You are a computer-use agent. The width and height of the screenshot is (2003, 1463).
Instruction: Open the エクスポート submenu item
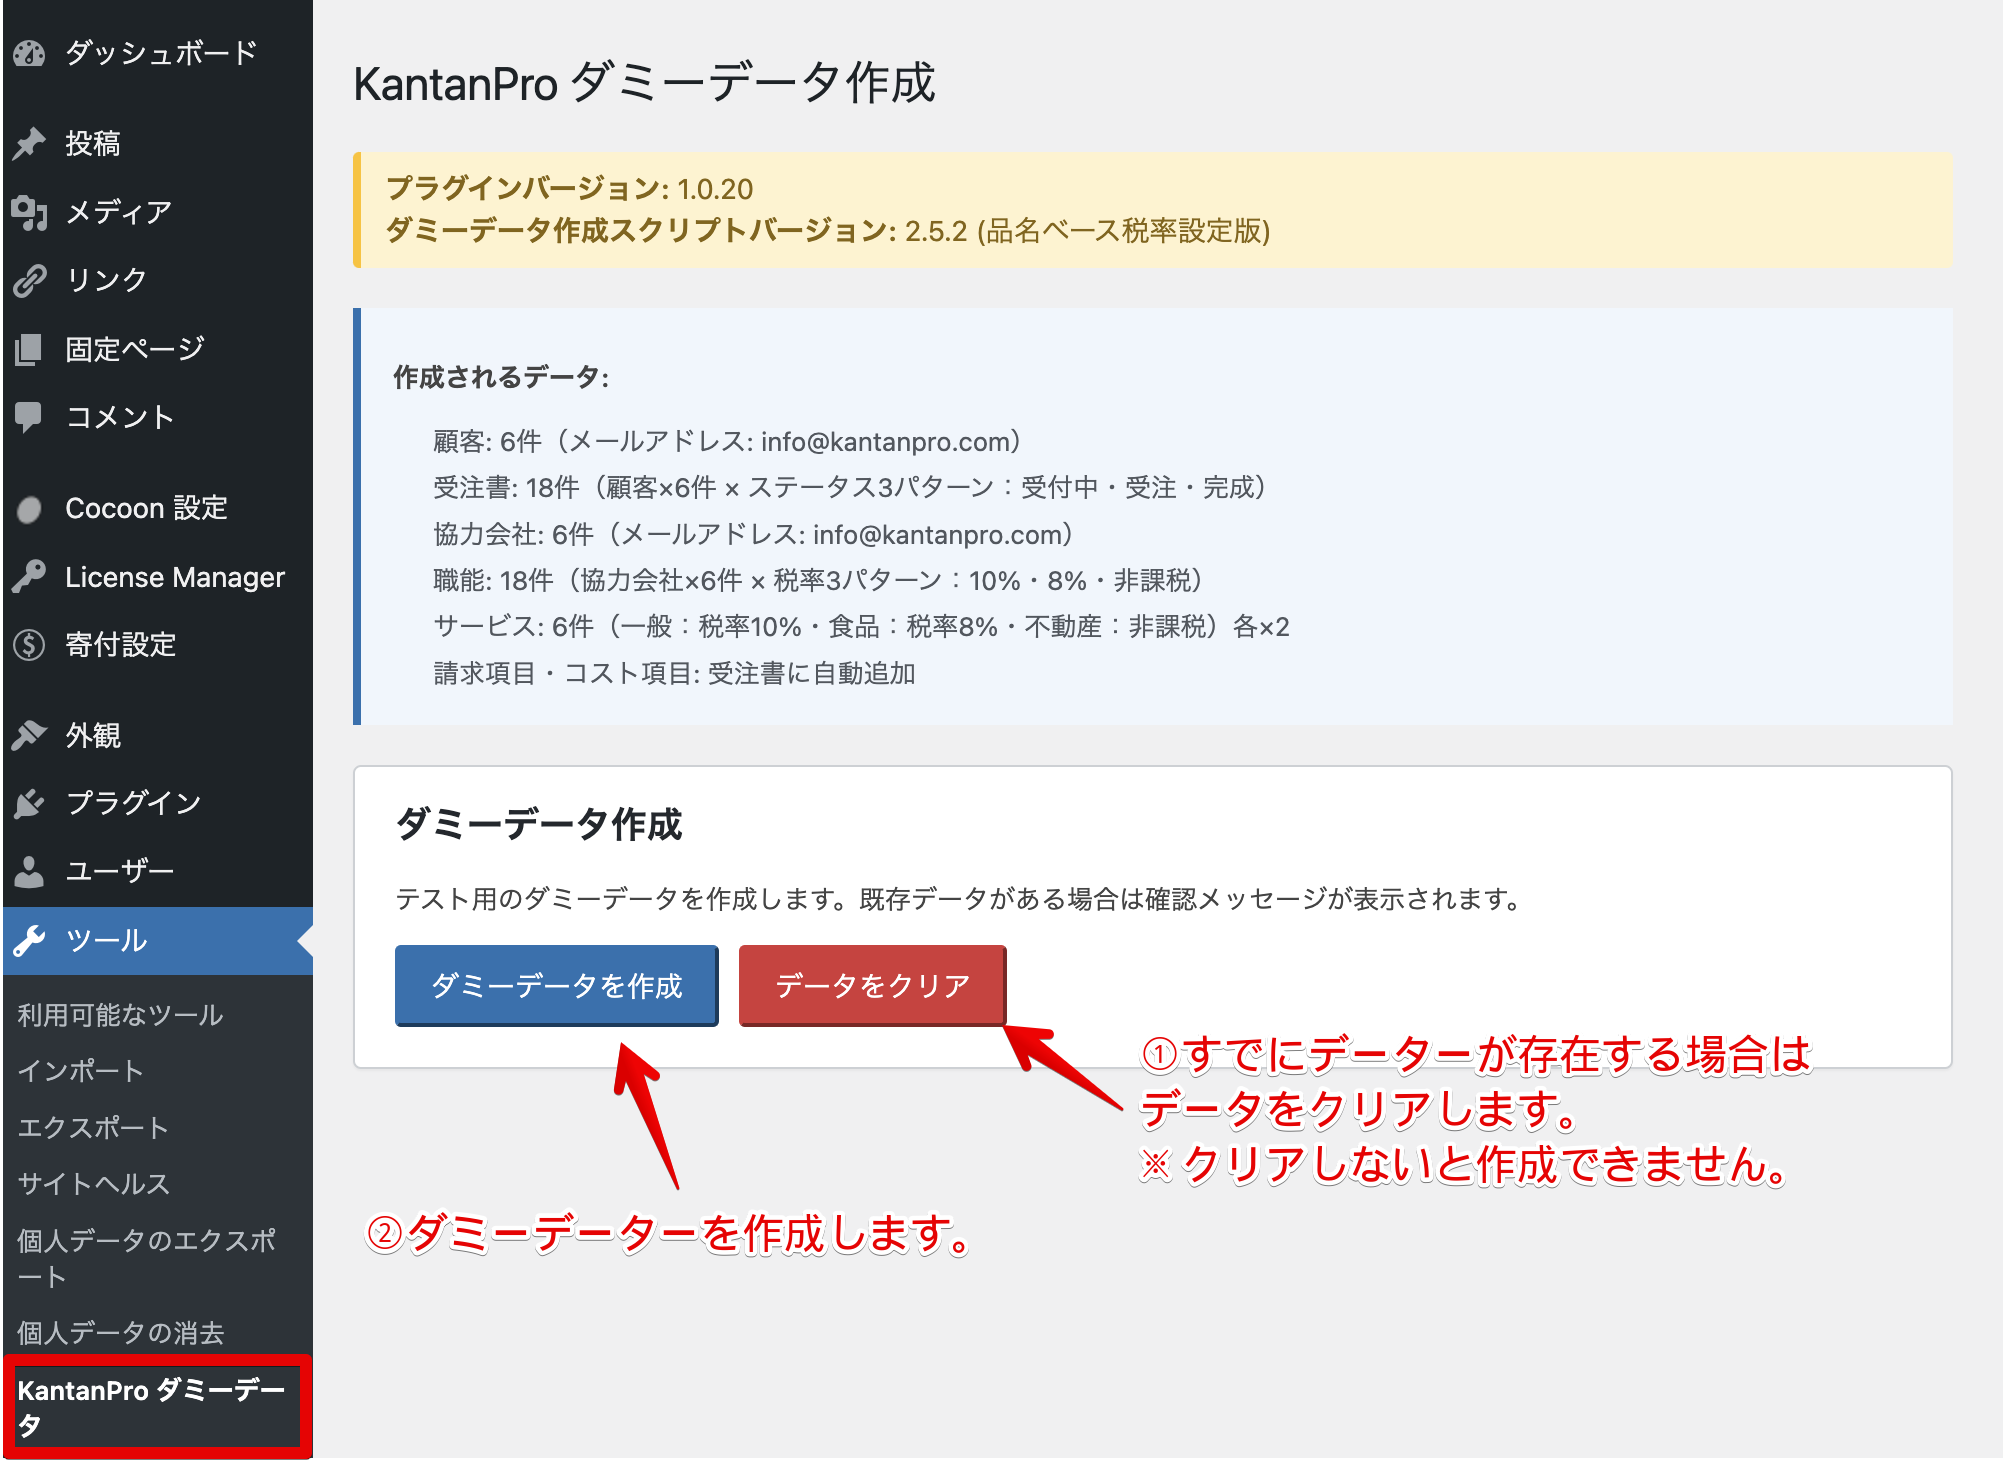(x=93, y=1127)
